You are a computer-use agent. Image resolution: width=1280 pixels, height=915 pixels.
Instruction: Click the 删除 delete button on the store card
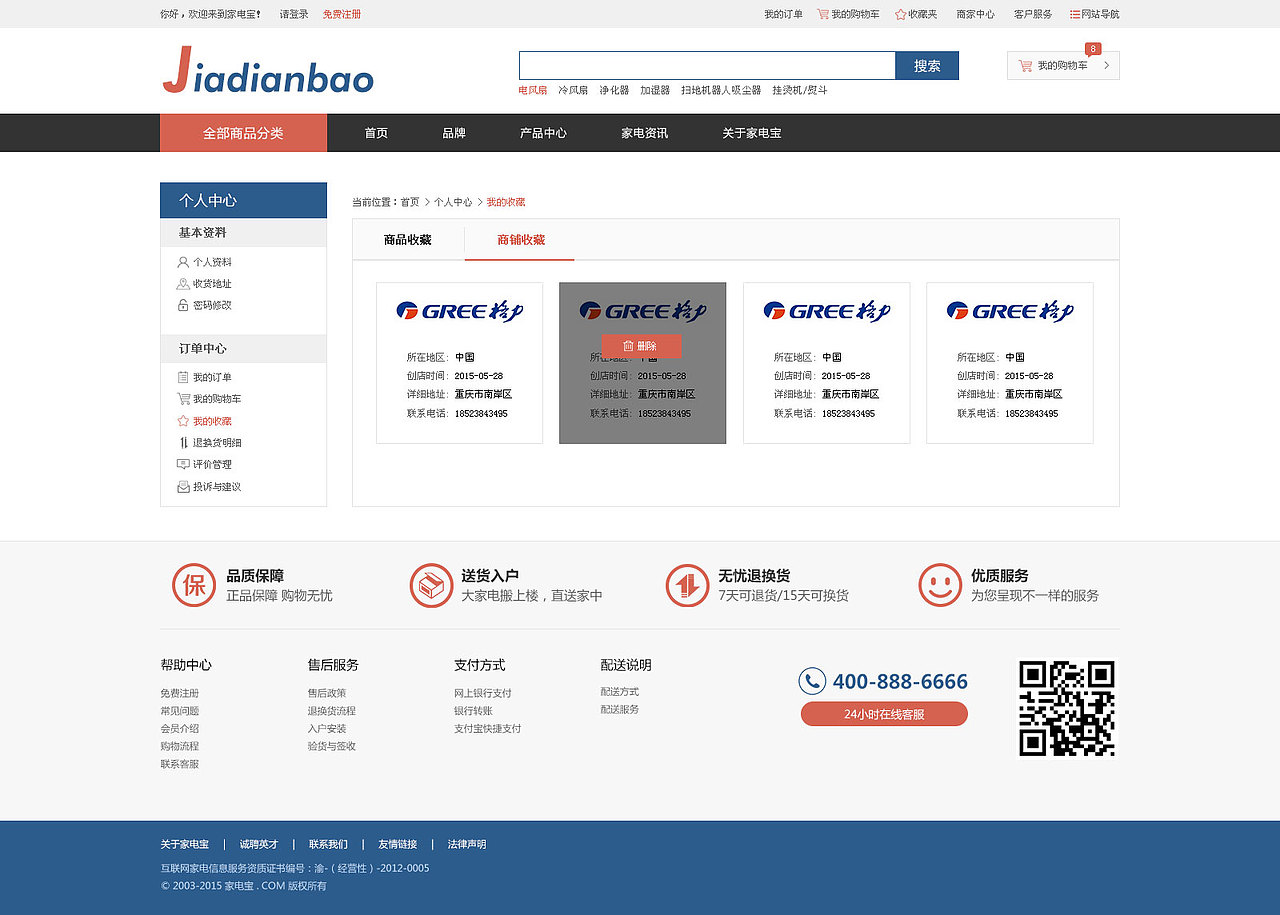(641, 346)
